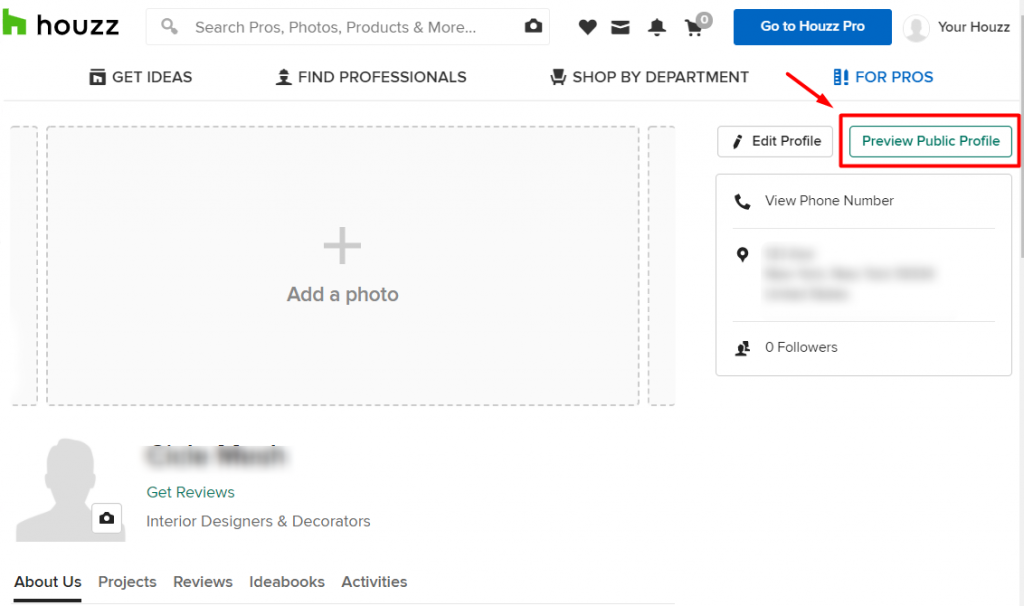
Task: Click the camera icon in the search bar
Action: pos(532,26)
